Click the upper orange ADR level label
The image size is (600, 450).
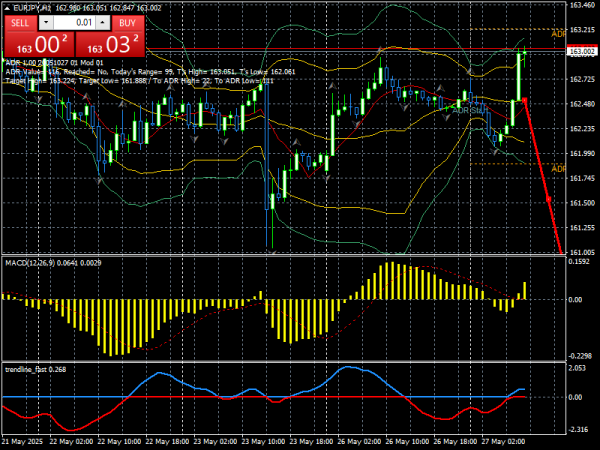point(558,34)
